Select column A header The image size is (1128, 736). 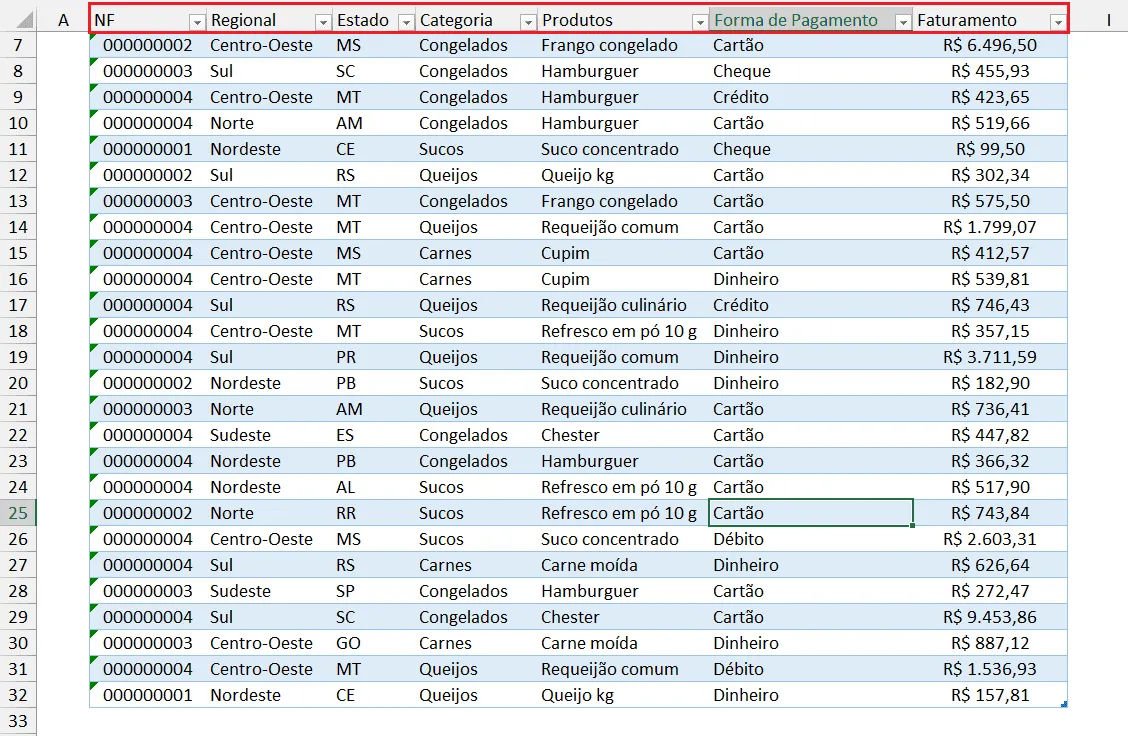63,20
